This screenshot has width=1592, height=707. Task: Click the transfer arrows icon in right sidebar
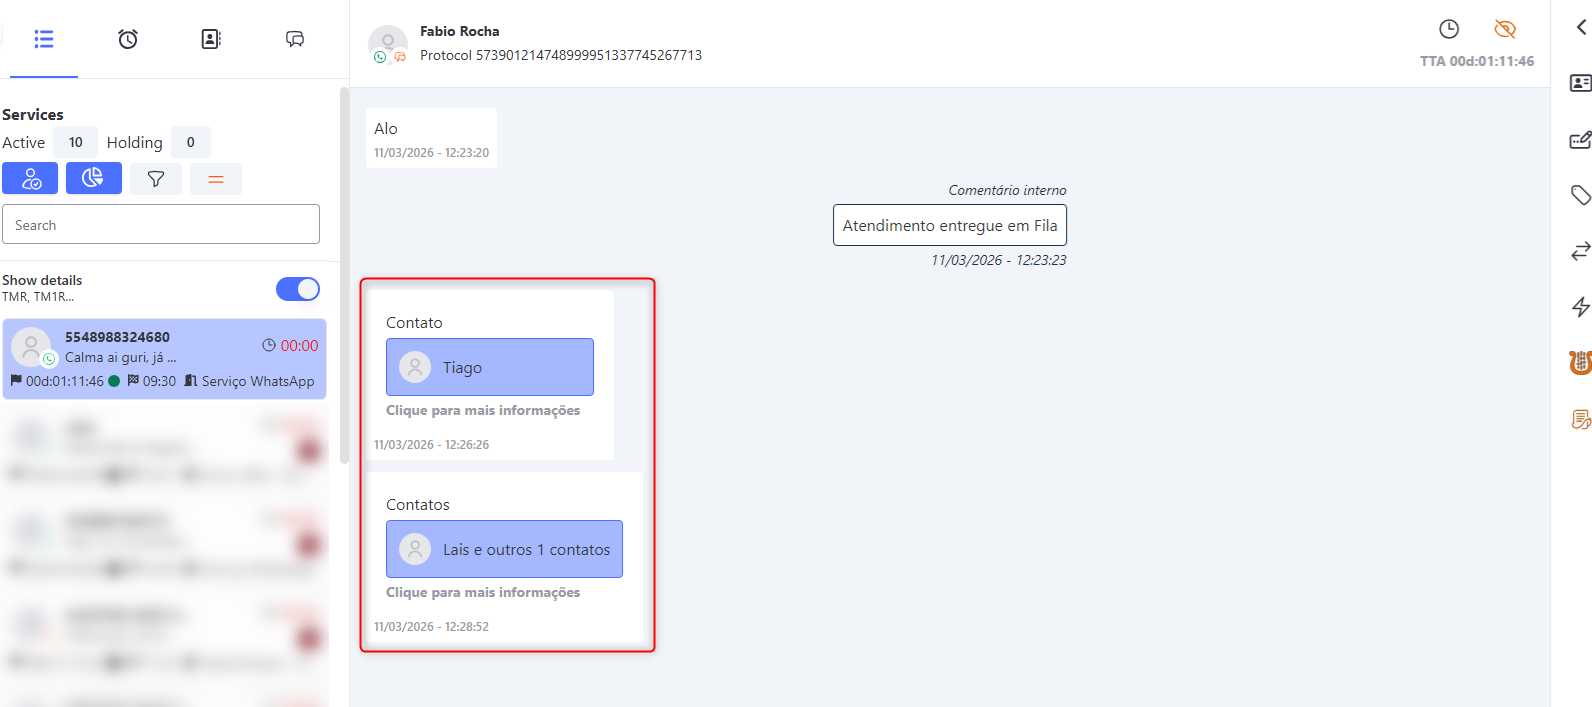(1581, 251)
